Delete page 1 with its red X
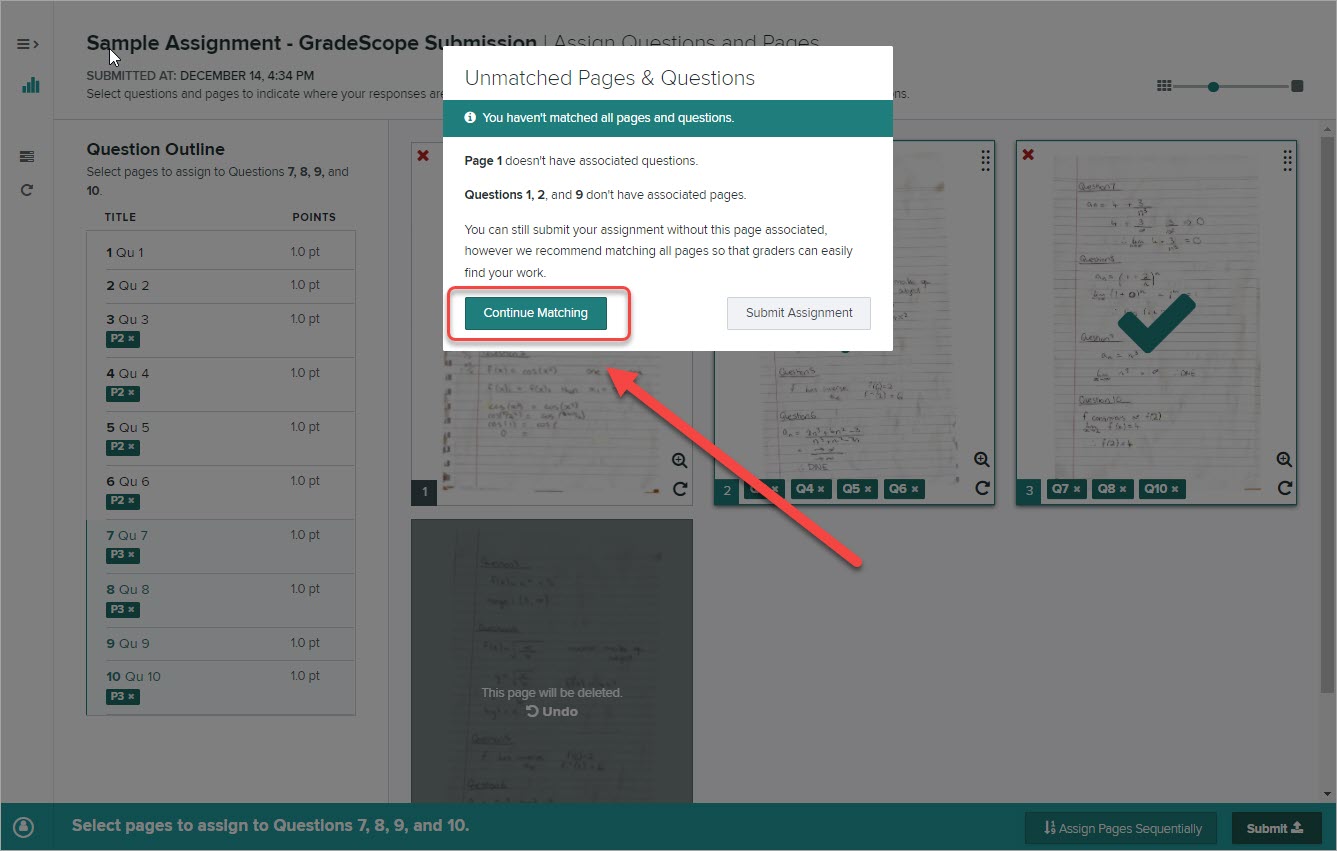 coord(423,155)
